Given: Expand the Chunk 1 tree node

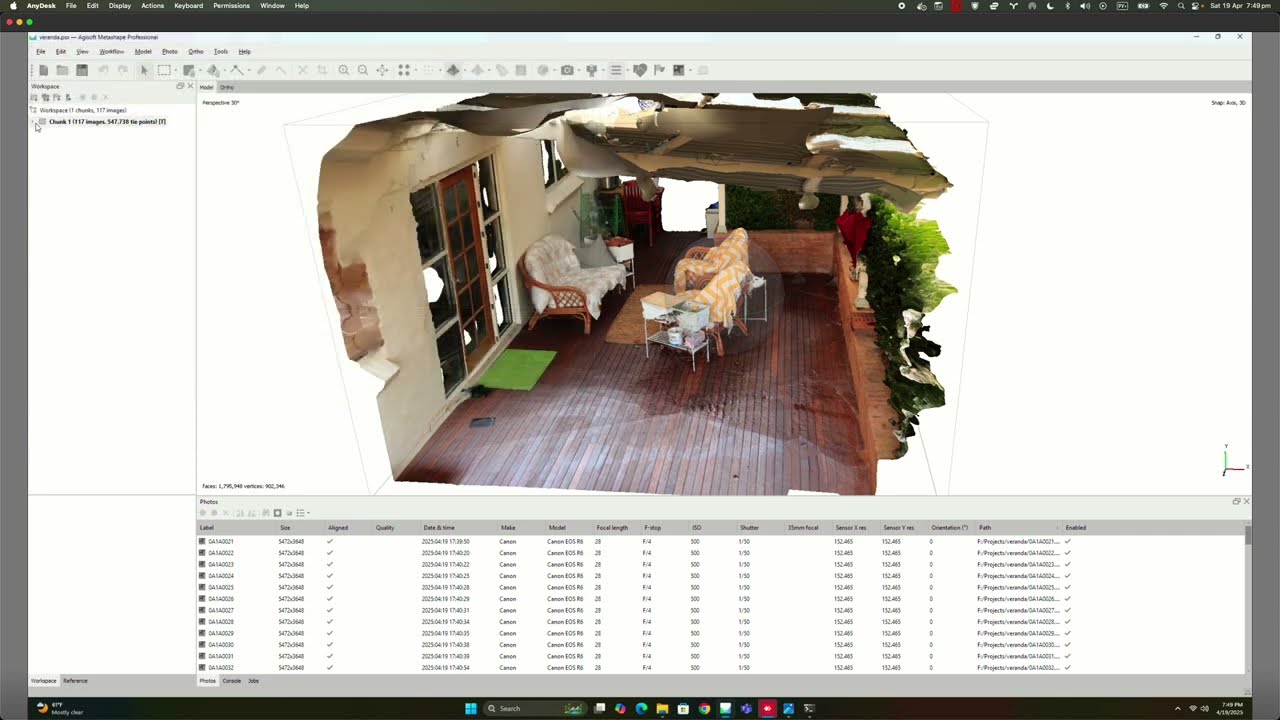Looking at the screenshot, I should (x=33, y=122).
